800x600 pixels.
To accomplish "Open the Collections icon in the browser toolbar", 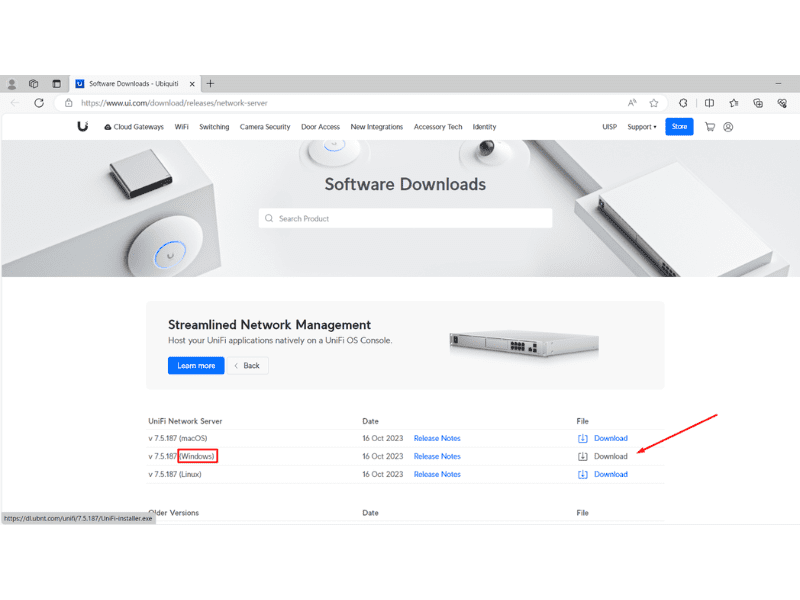I will click(x=758, y=102).
